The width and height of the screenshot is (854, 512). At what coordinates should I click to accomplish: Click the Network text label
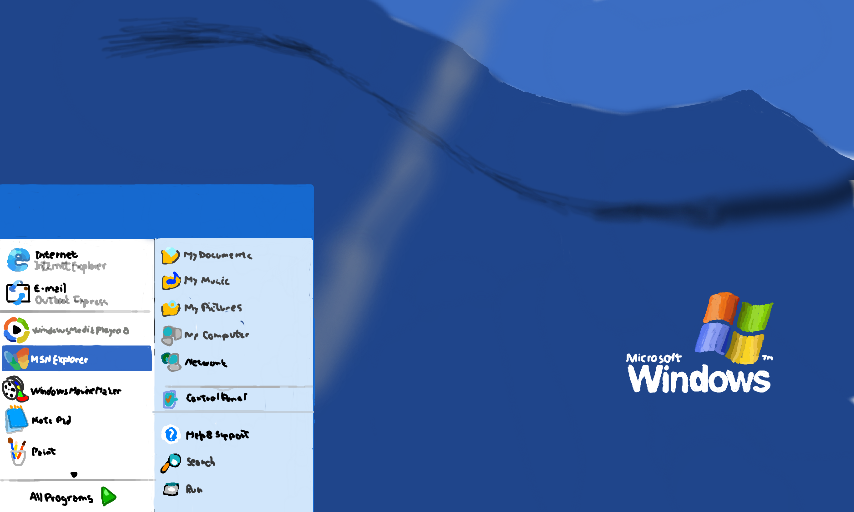pyautogui.click(x=205, y=362)
